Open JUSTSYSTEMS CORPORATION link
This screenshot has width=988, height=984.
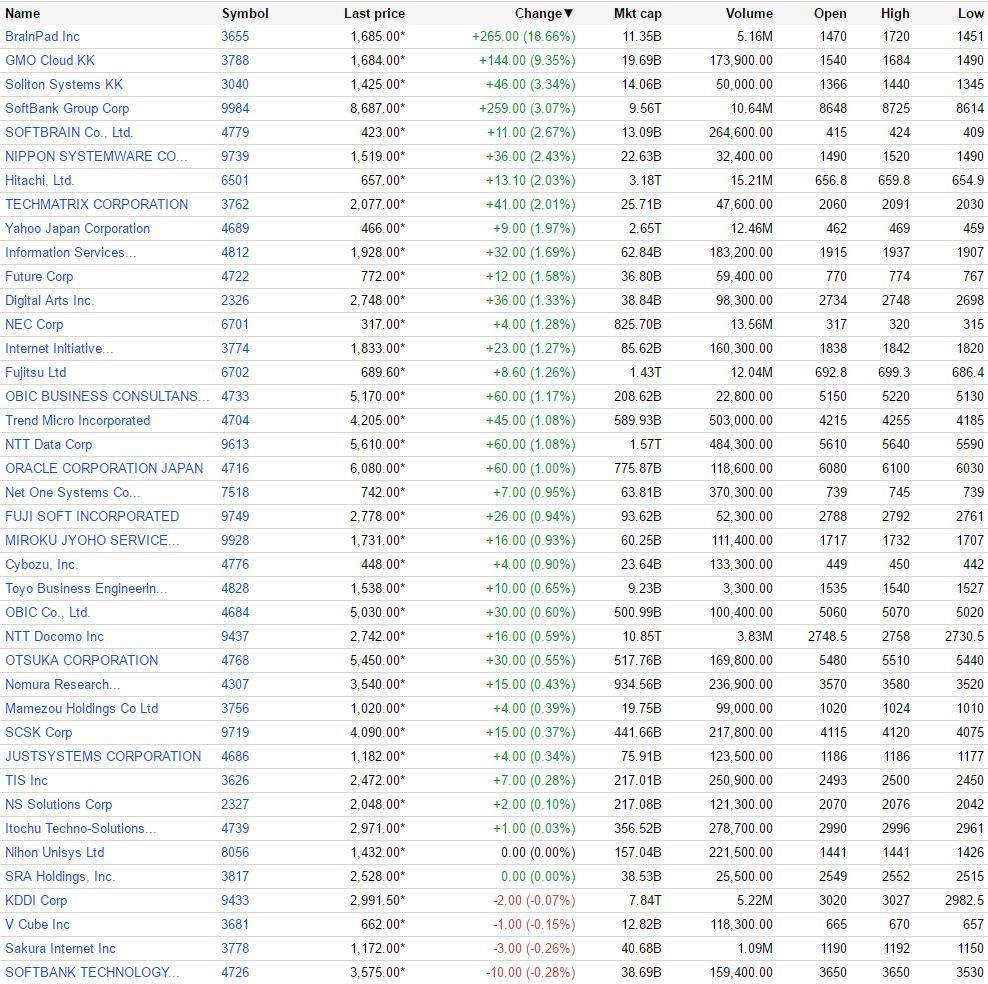pyautogui.click(x=103, y=756)
